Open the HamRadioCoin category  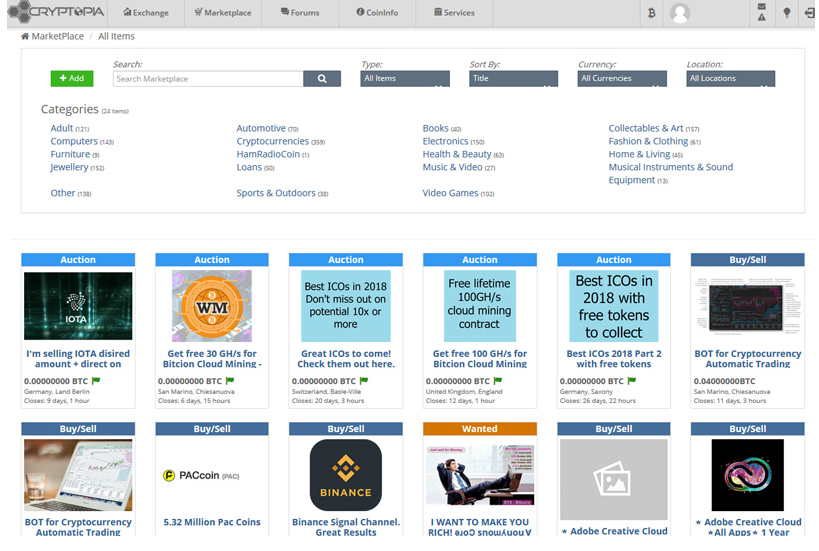268,154
